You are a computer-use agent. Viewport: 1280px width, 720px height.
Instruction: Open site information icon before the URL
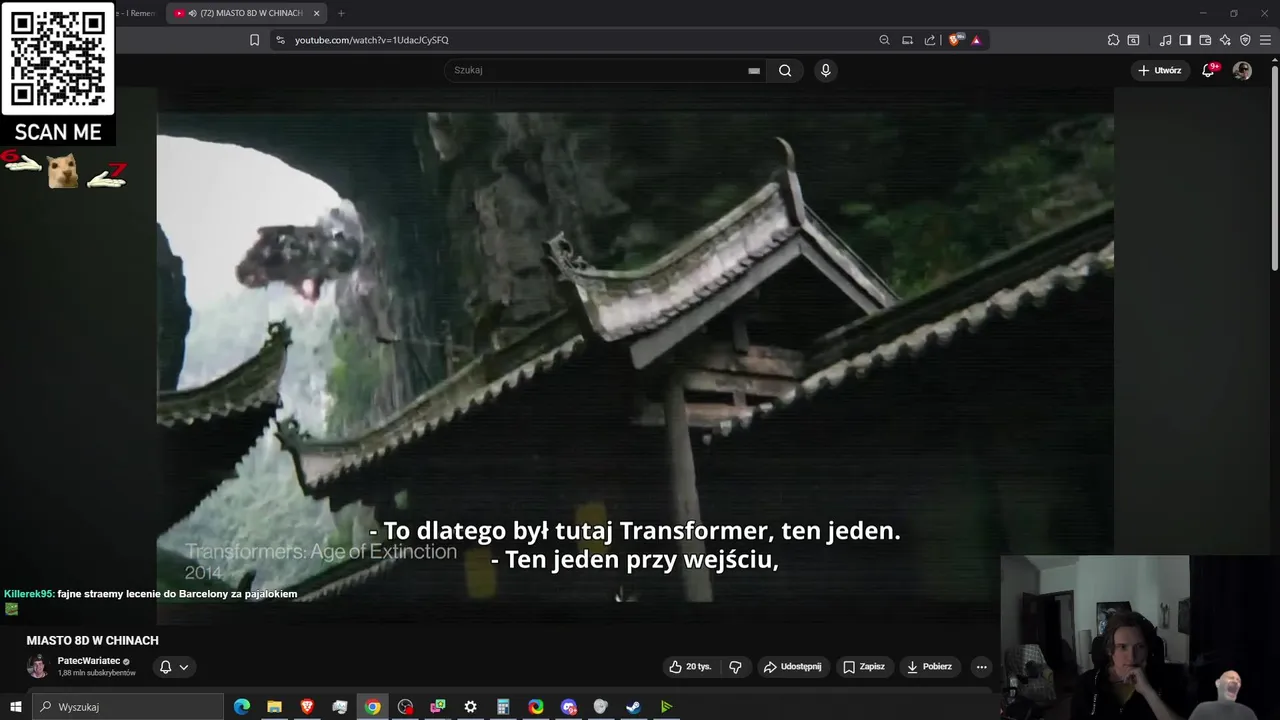tap(280, 40)
